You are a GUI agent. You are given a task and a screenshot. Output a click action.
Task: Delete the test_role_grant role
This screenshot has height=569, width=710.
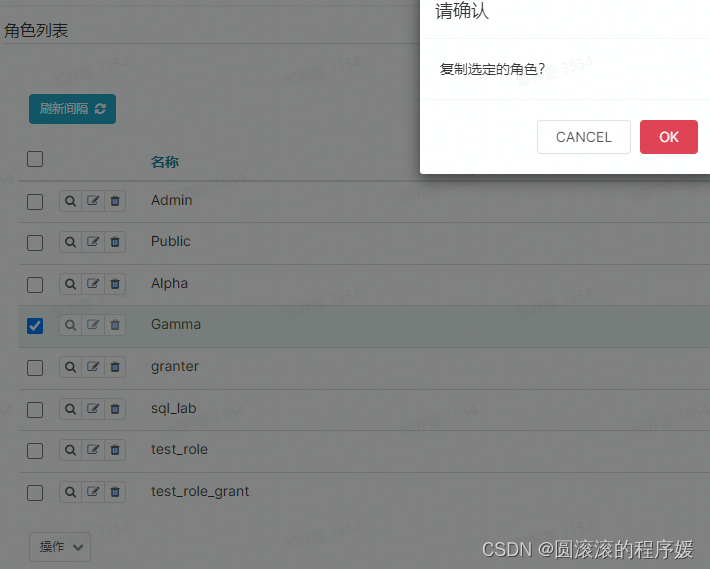pyautogui.click(x=115, y=492)
